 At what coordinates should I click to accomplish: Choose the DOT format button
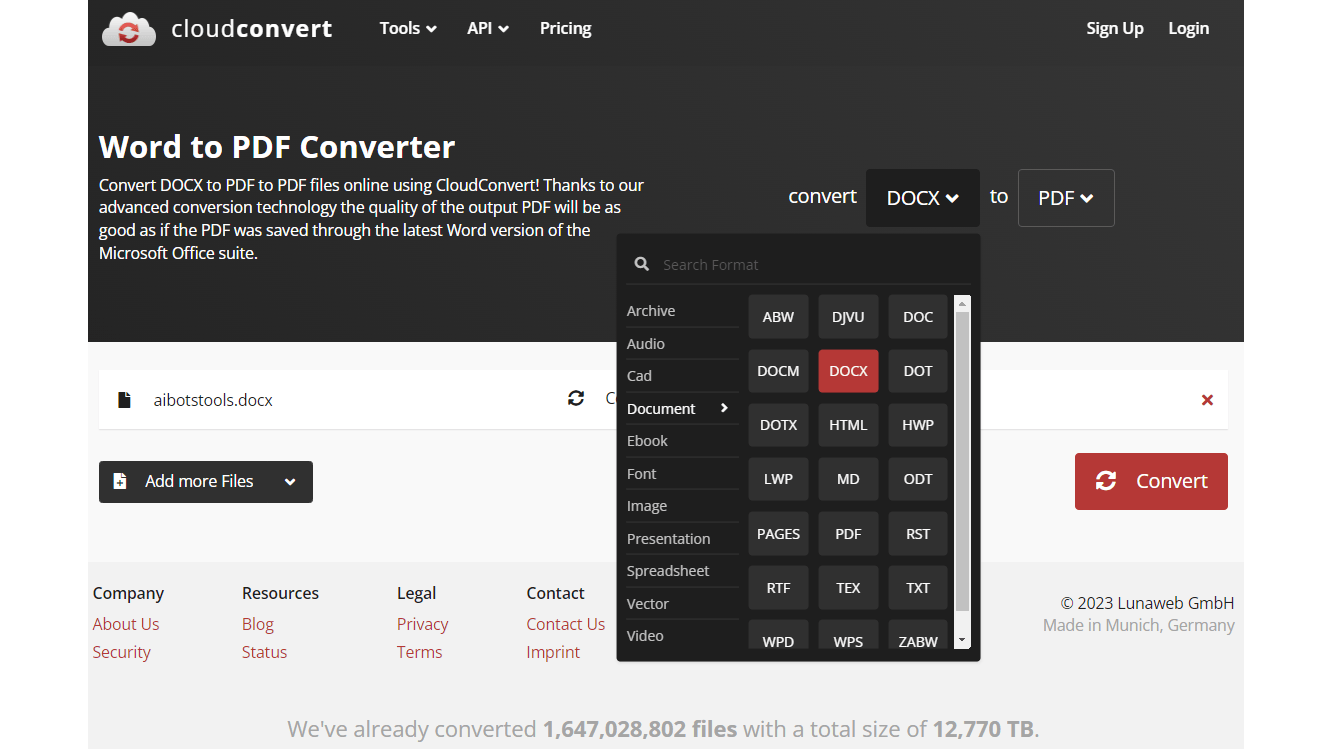918,371
